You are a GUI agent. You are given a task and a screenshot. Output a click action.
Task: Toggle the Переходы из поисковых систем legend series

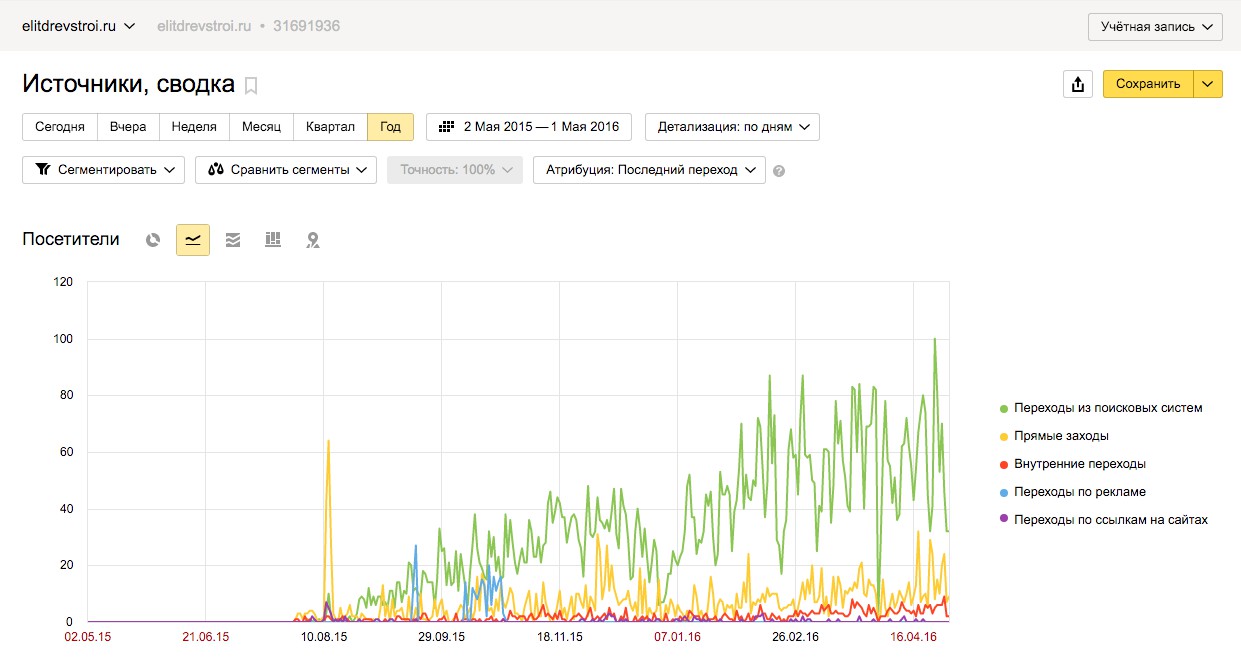coord(1101,408)
